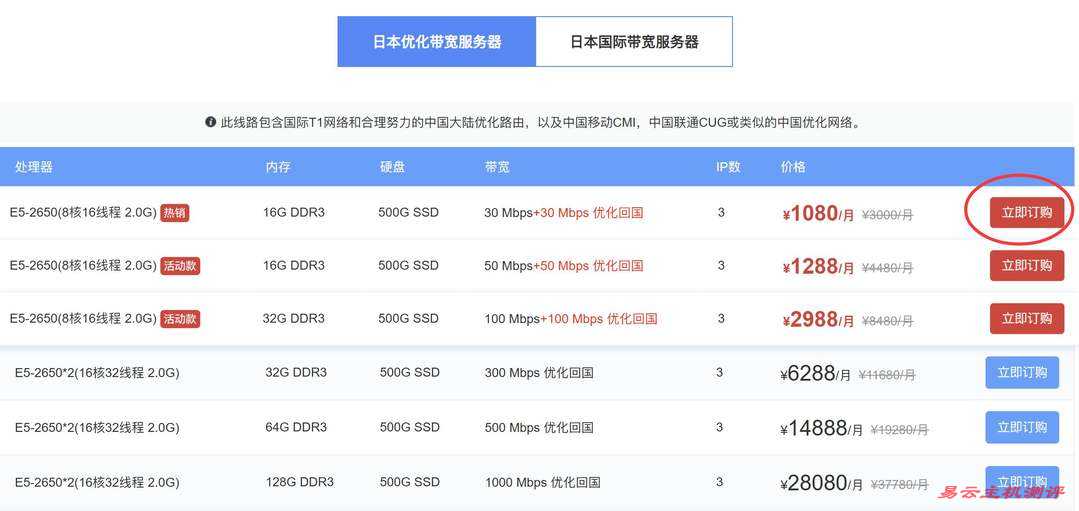Click 立即订购 for the ¥2988/月 plan
Screen dimensions: 1079x511
coord(1026,318)
